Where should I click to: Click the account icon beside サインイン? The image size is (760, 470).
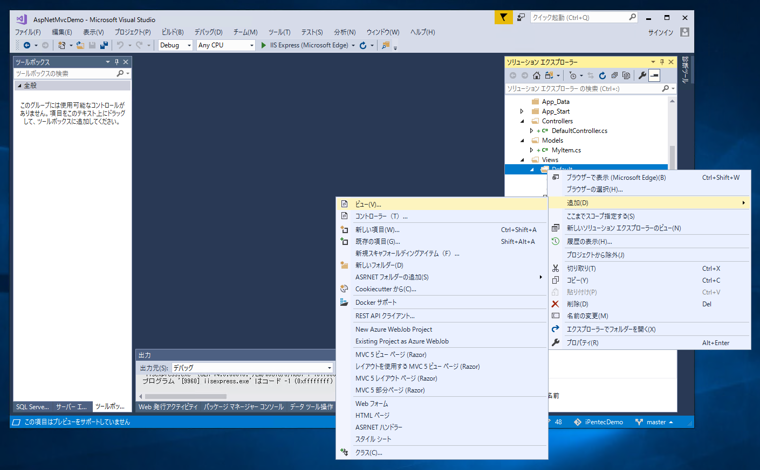point(684,32)
